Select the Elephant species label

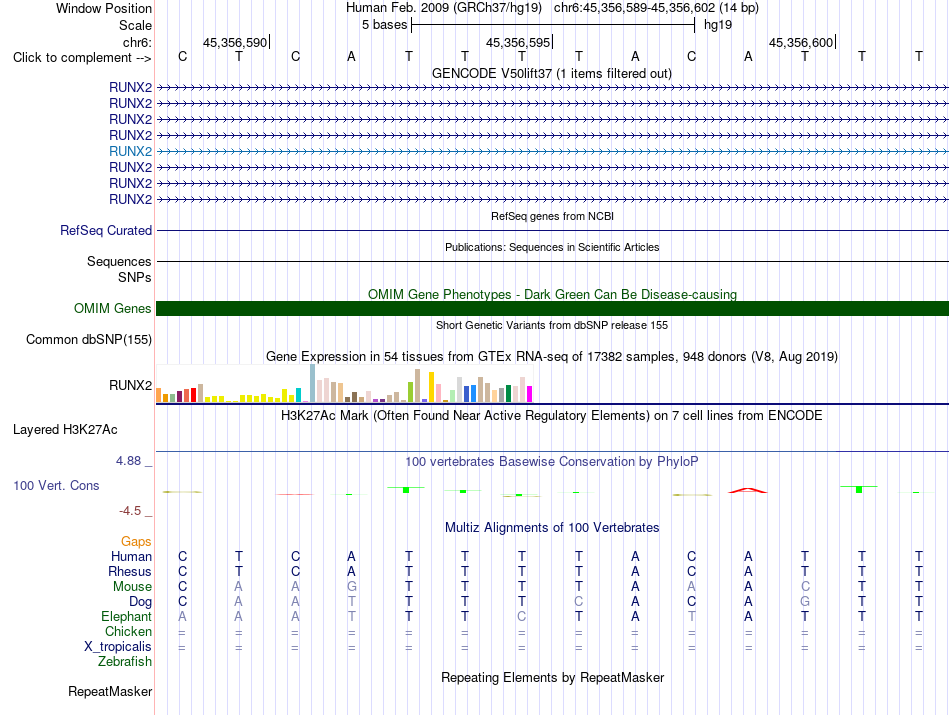[x=126, y=616]
